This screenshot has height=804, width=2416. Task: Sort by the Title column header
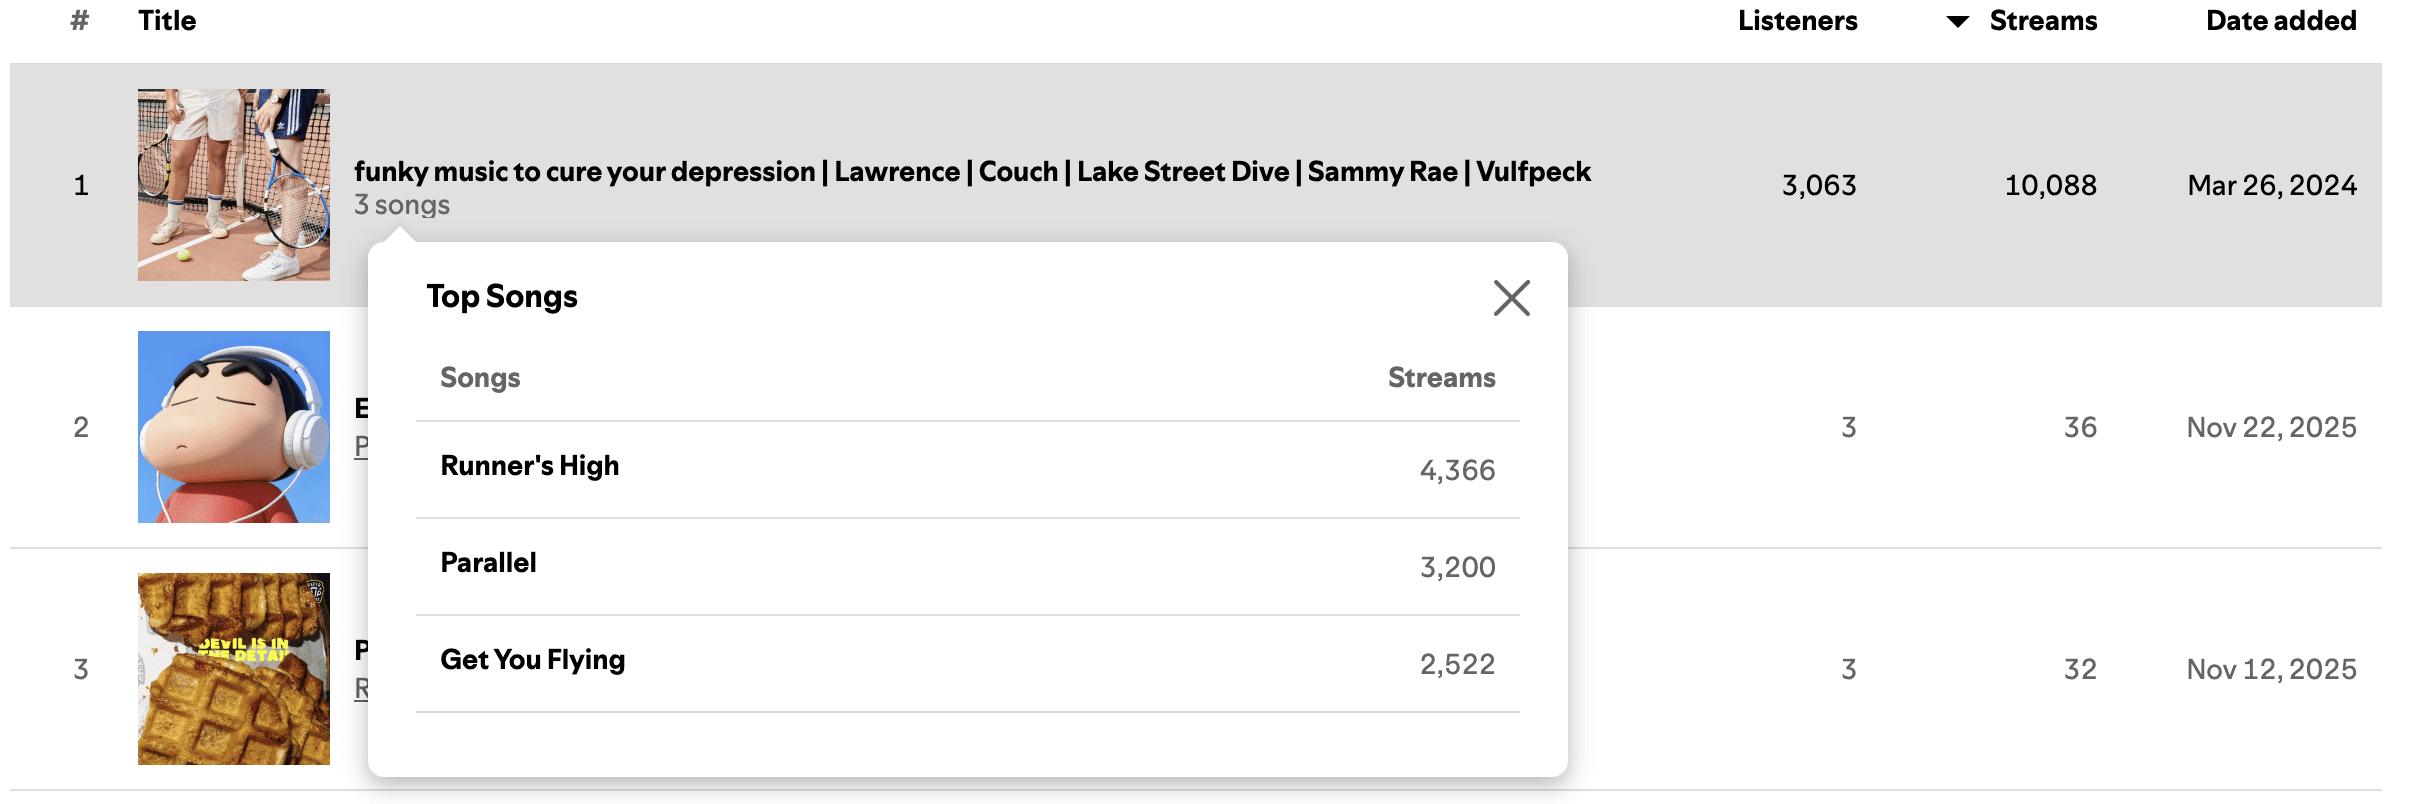point(167,21)
